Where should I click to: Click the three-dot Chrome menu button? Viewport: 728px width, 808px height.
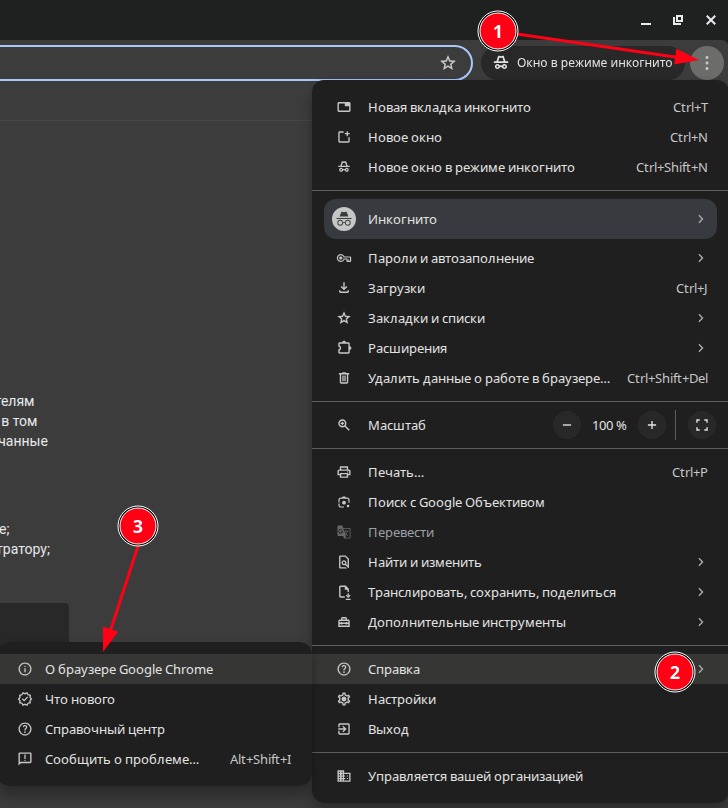[707, 63]
